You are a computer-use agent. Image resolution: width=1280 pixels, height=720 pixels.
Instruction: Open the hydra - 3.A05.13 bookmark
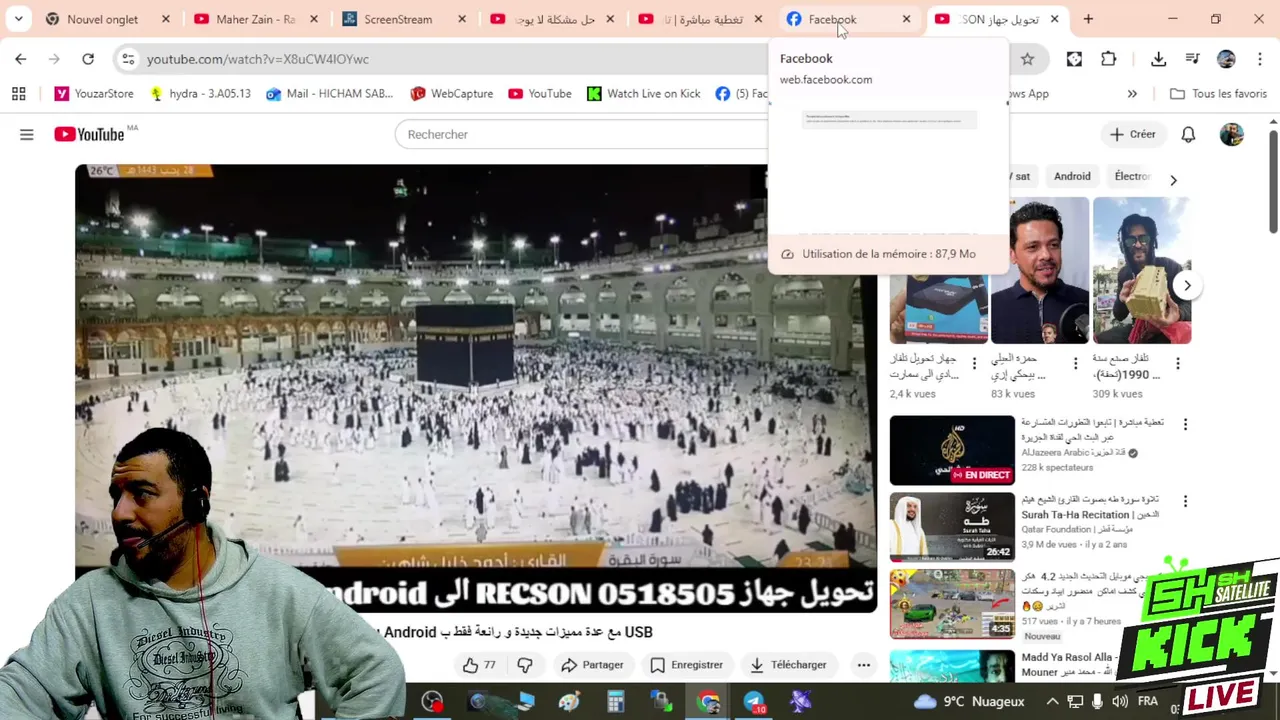[200, 93]
